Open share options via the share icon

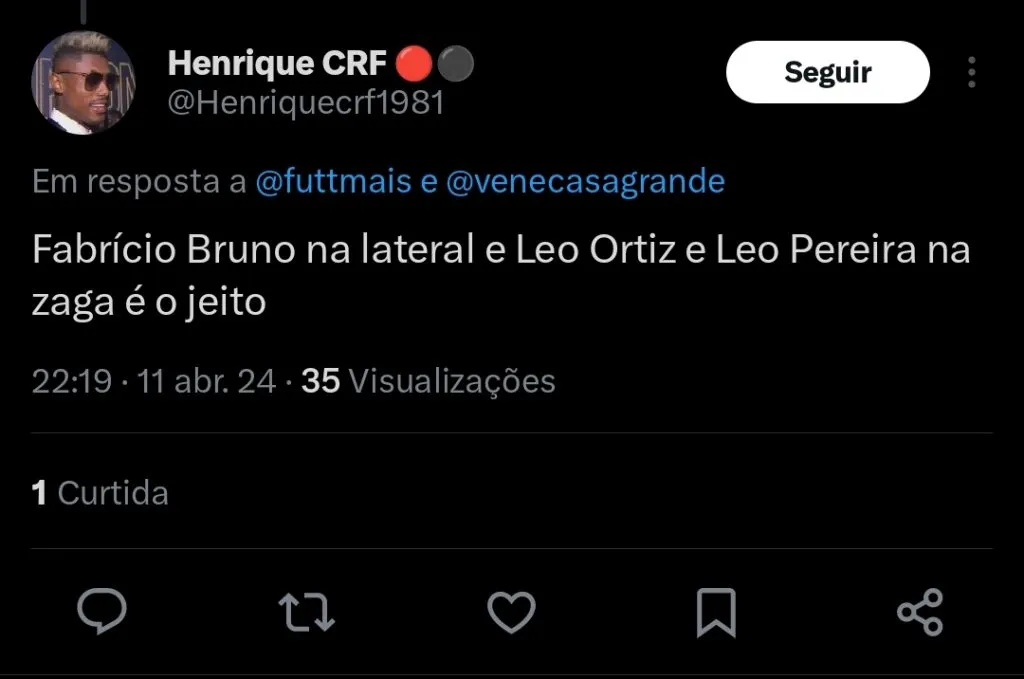pyautogui.click(x=920, y=612)
